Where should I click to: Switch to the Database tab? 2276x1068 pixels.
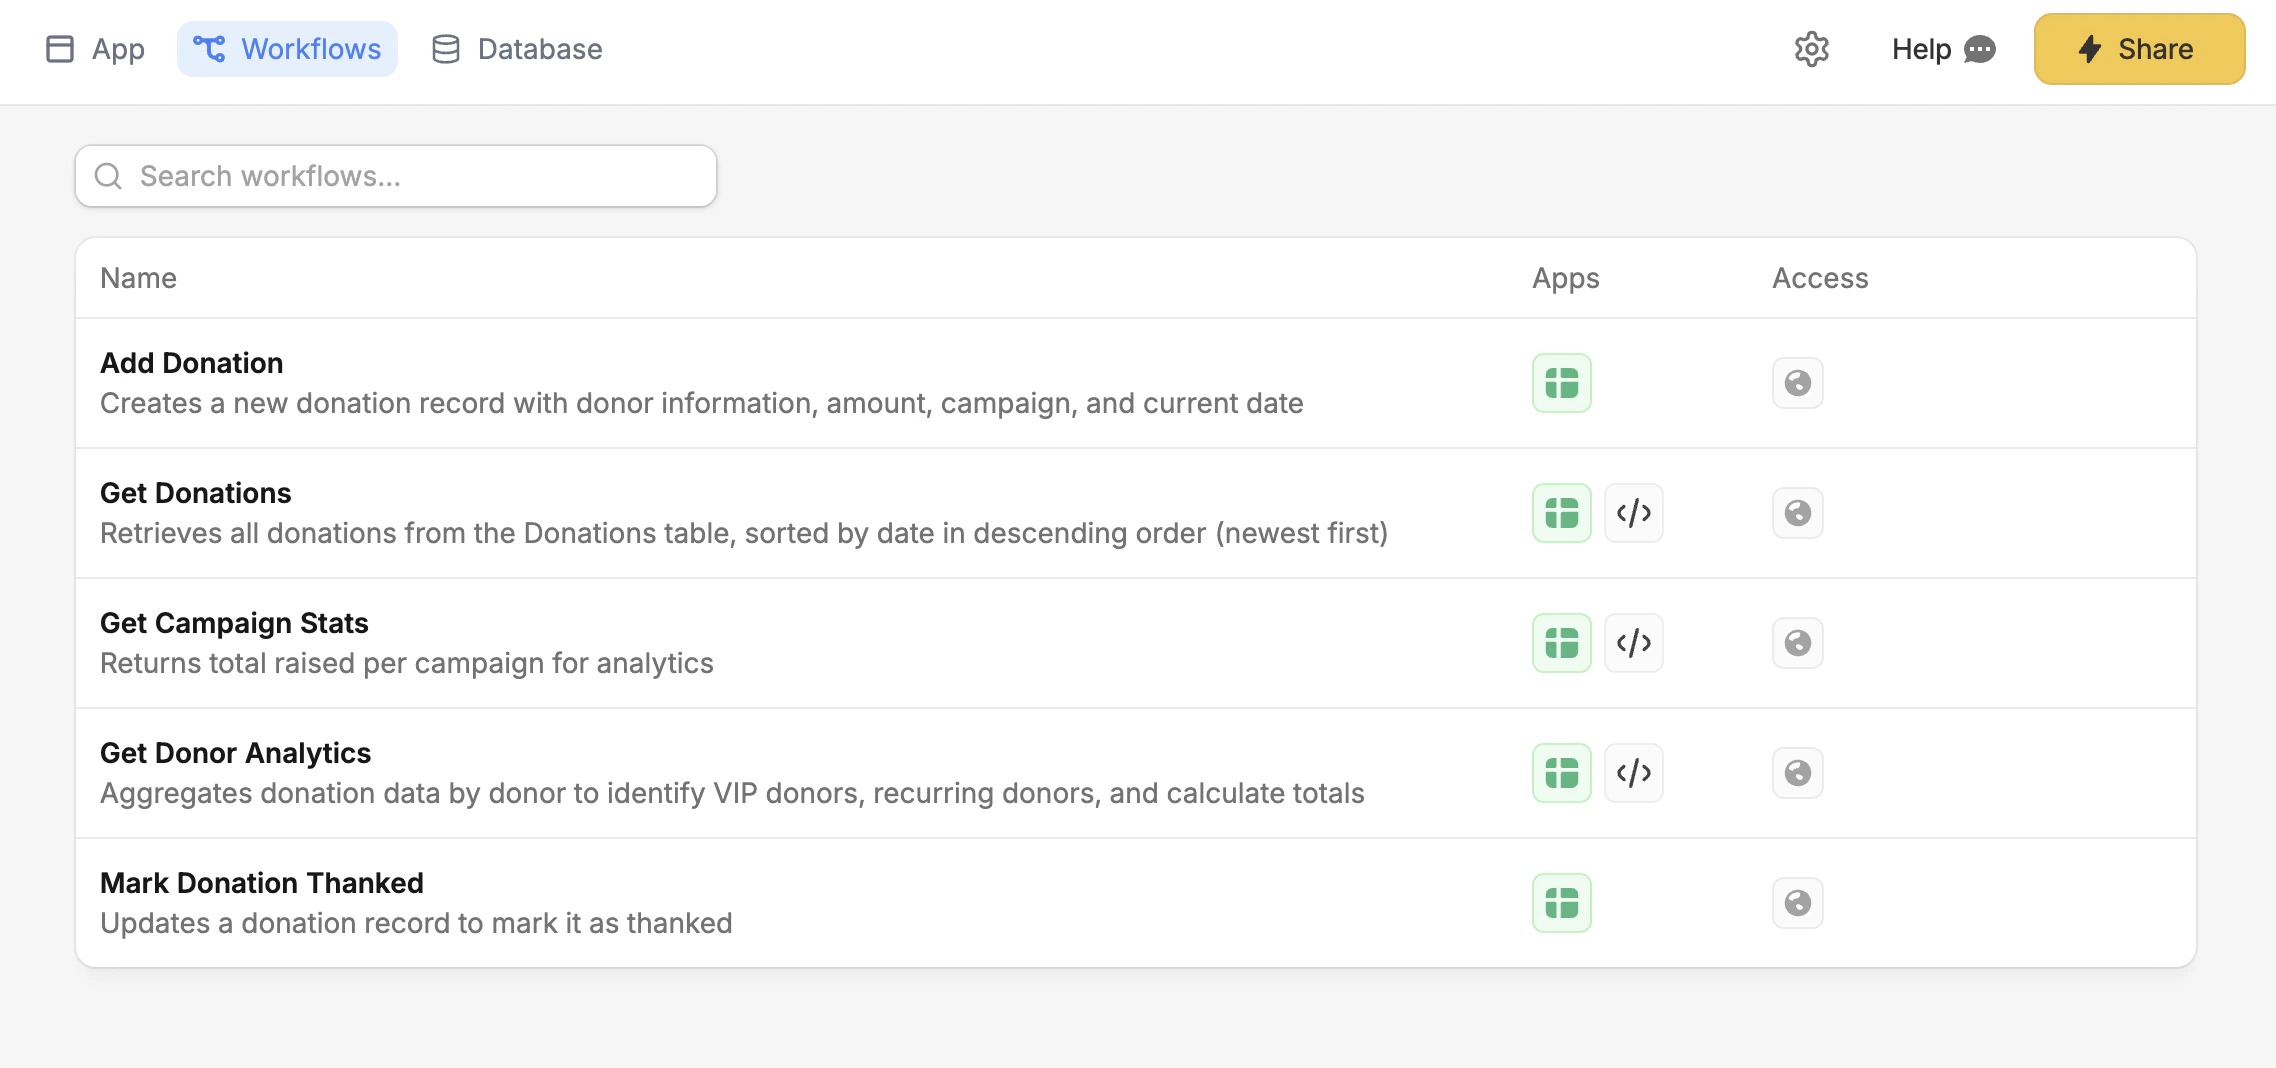click(517, 49)
